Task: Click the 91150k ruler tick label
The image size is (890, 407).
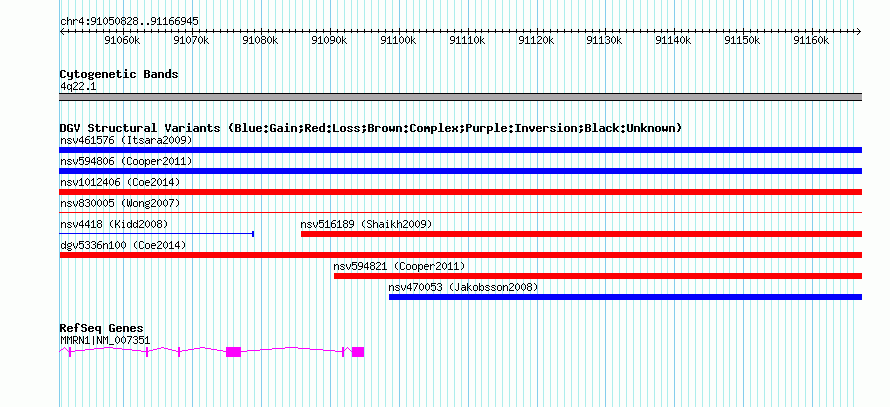Action: 742,41
